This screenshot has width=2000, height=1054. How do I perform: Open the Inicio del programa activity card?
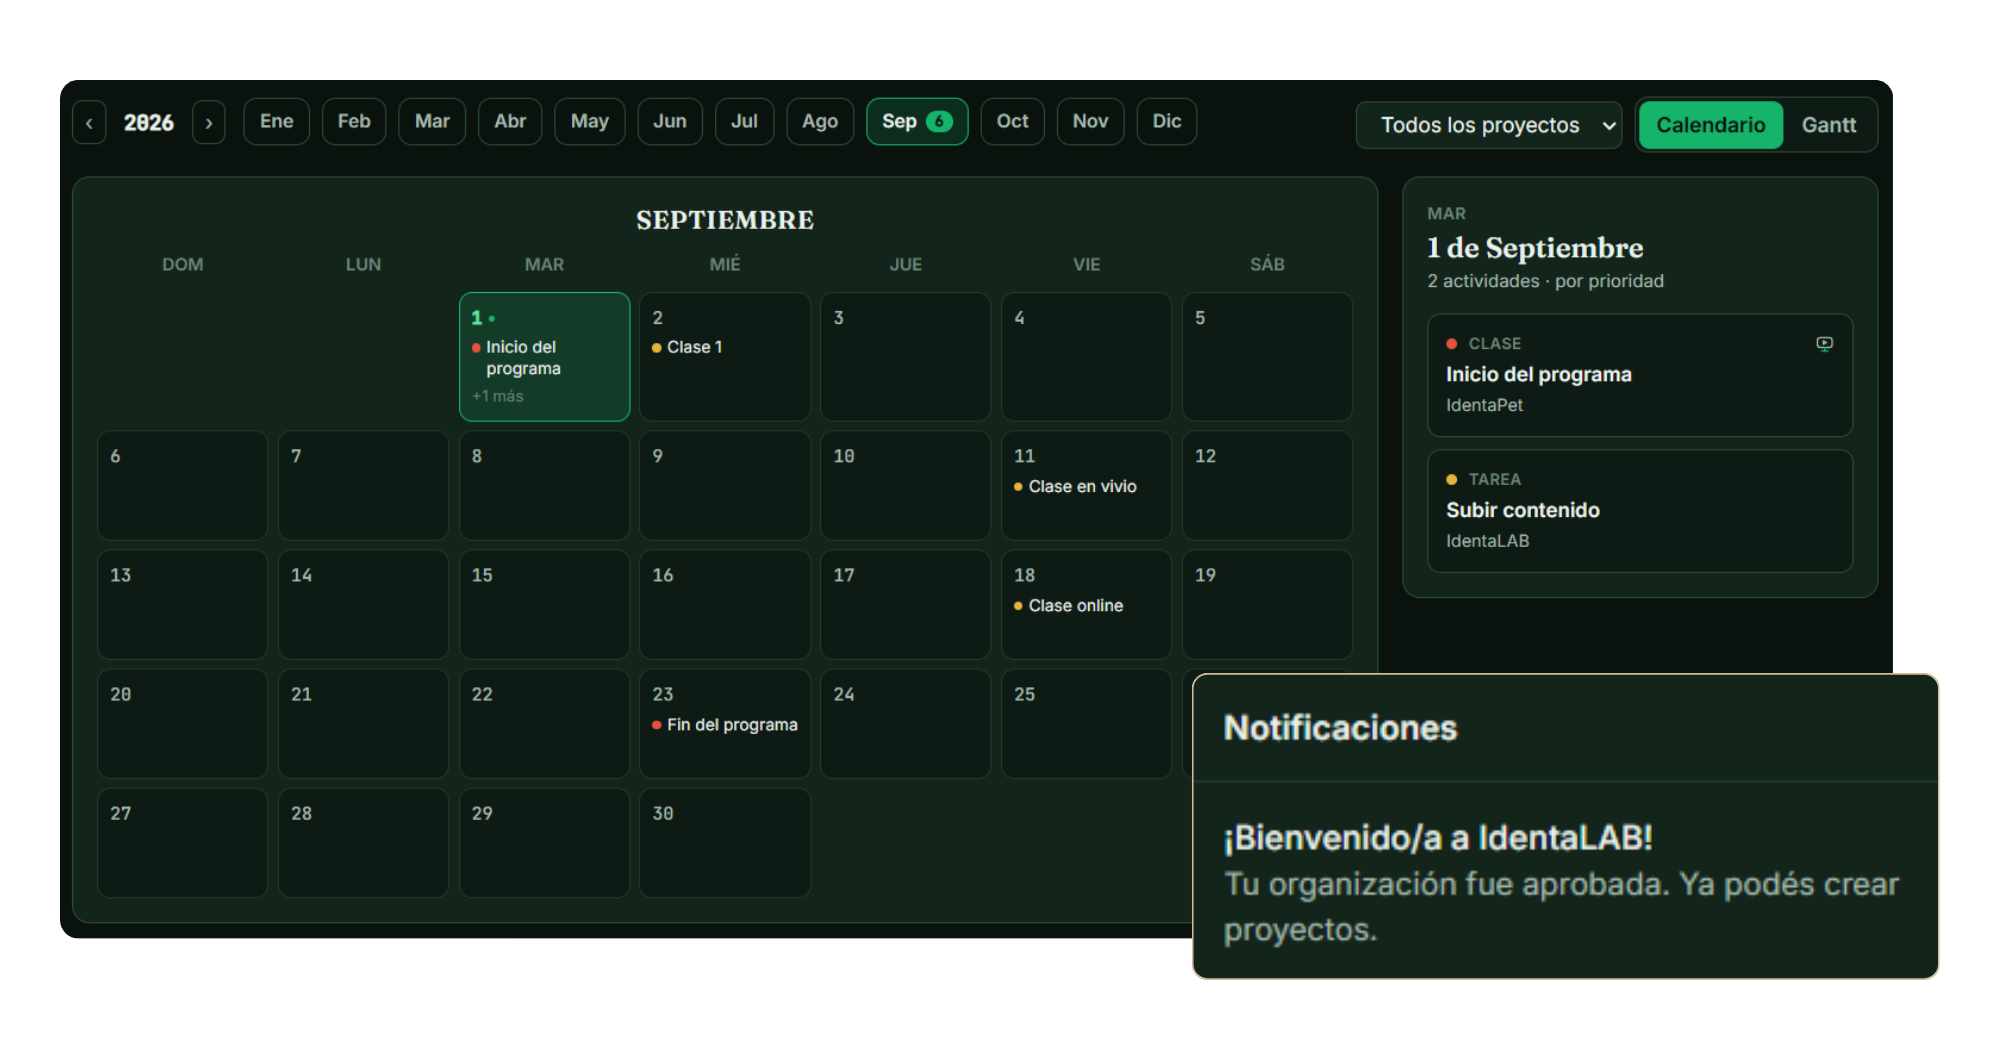(1640, 375)
